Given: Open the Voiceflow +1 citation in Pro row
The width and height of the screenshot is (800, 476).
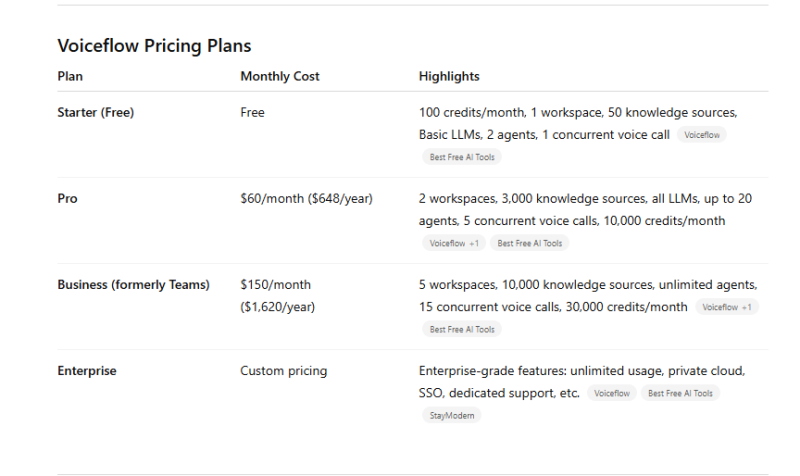Looking at the screenshot, I should click(x=454, y=243).
